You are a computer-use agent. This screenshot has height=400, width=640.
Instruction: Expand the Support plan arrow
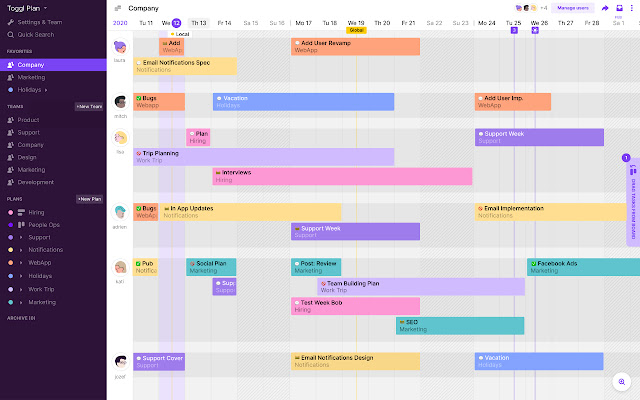pyautogui.click(x=21, y=238)
